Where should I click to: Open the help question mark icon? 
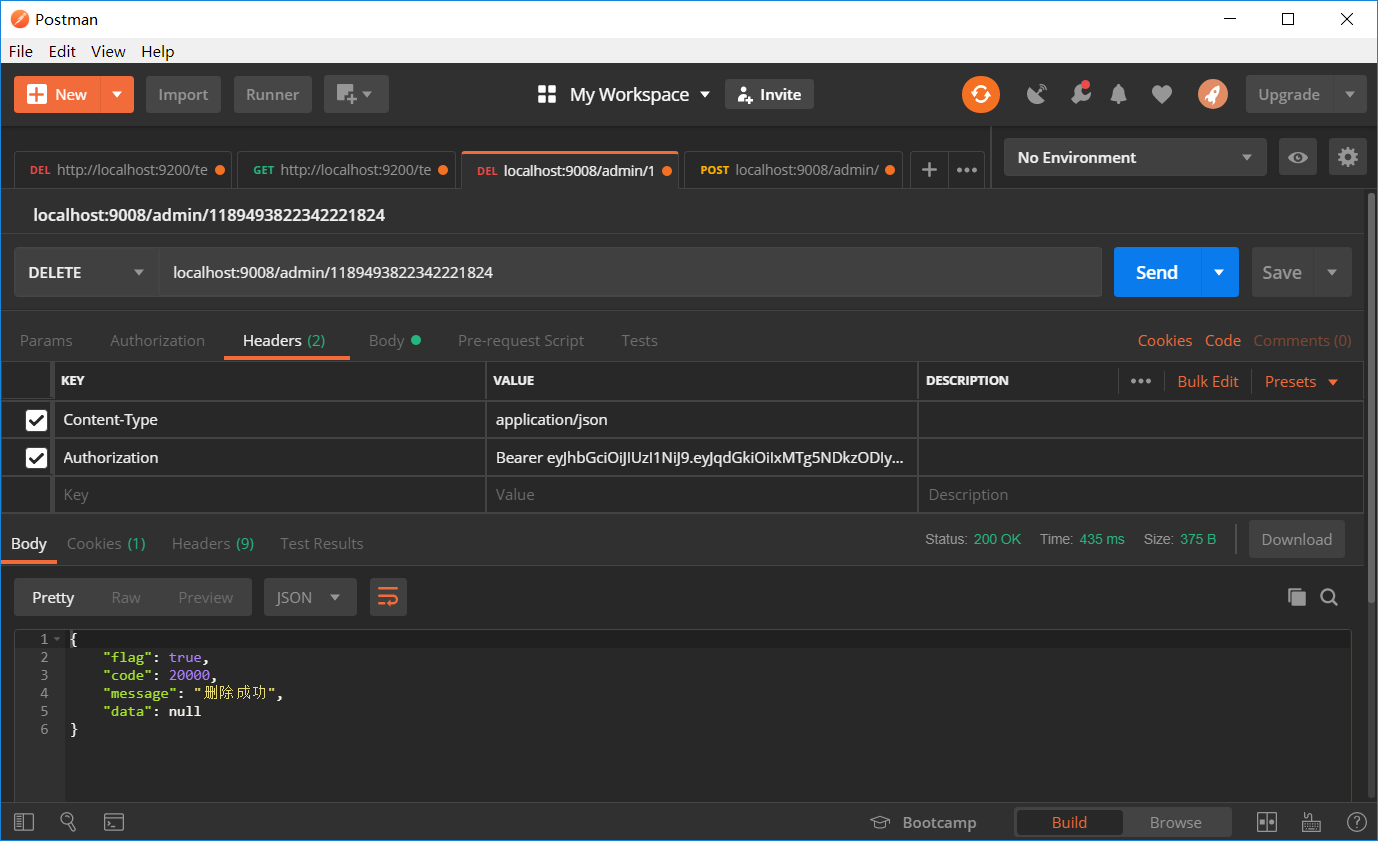tap(1356, 822)
